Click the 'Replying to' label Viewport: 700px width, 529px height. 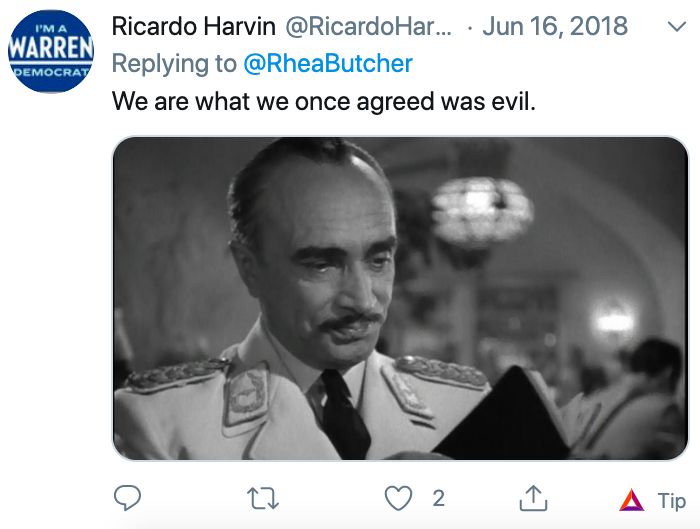[x=174, y=63]
